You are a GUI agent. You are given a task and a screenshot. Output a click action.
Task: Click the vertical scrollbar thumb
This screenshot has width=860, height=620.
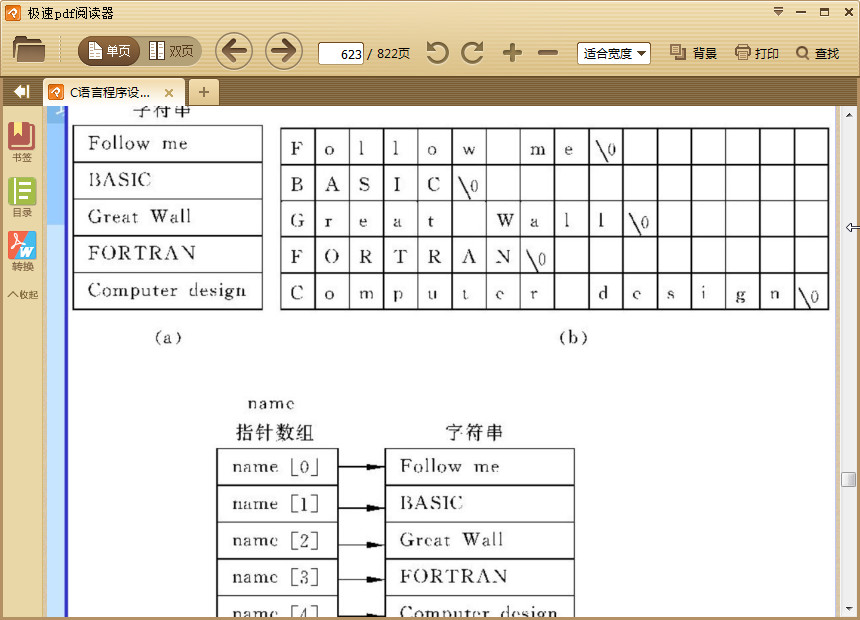pos(848,479)
